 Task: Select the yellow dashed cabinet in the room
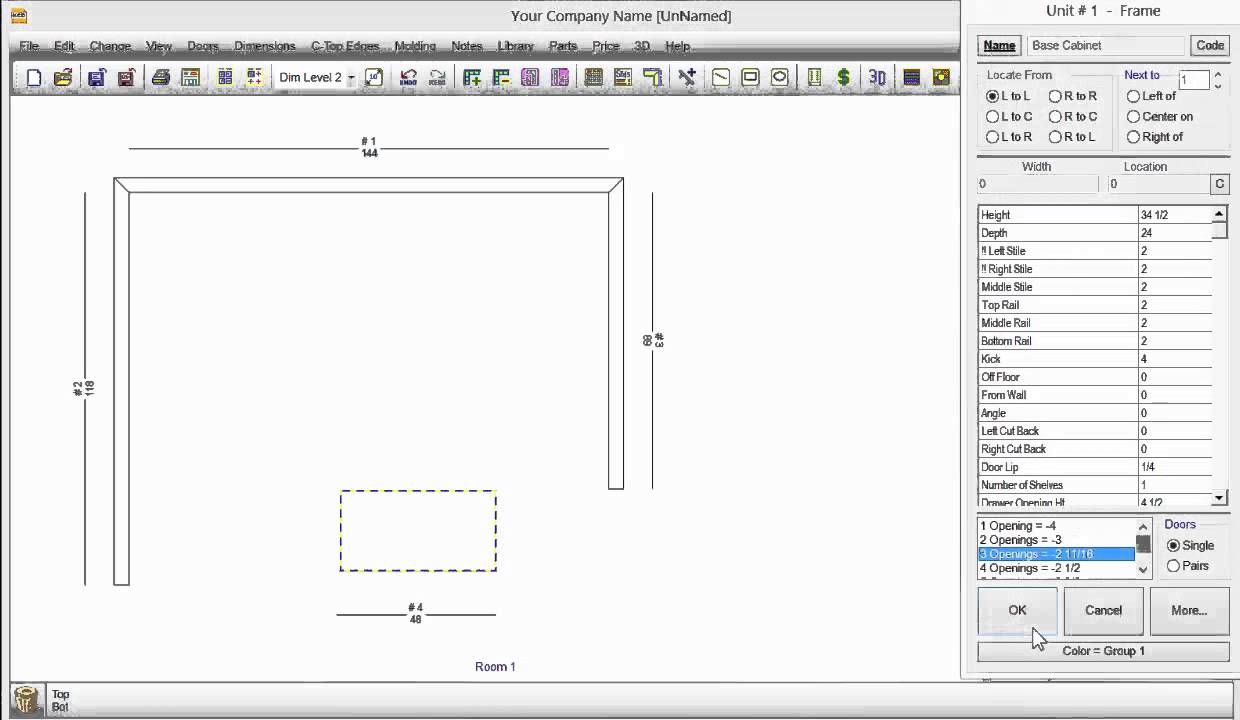click(418, 531)
